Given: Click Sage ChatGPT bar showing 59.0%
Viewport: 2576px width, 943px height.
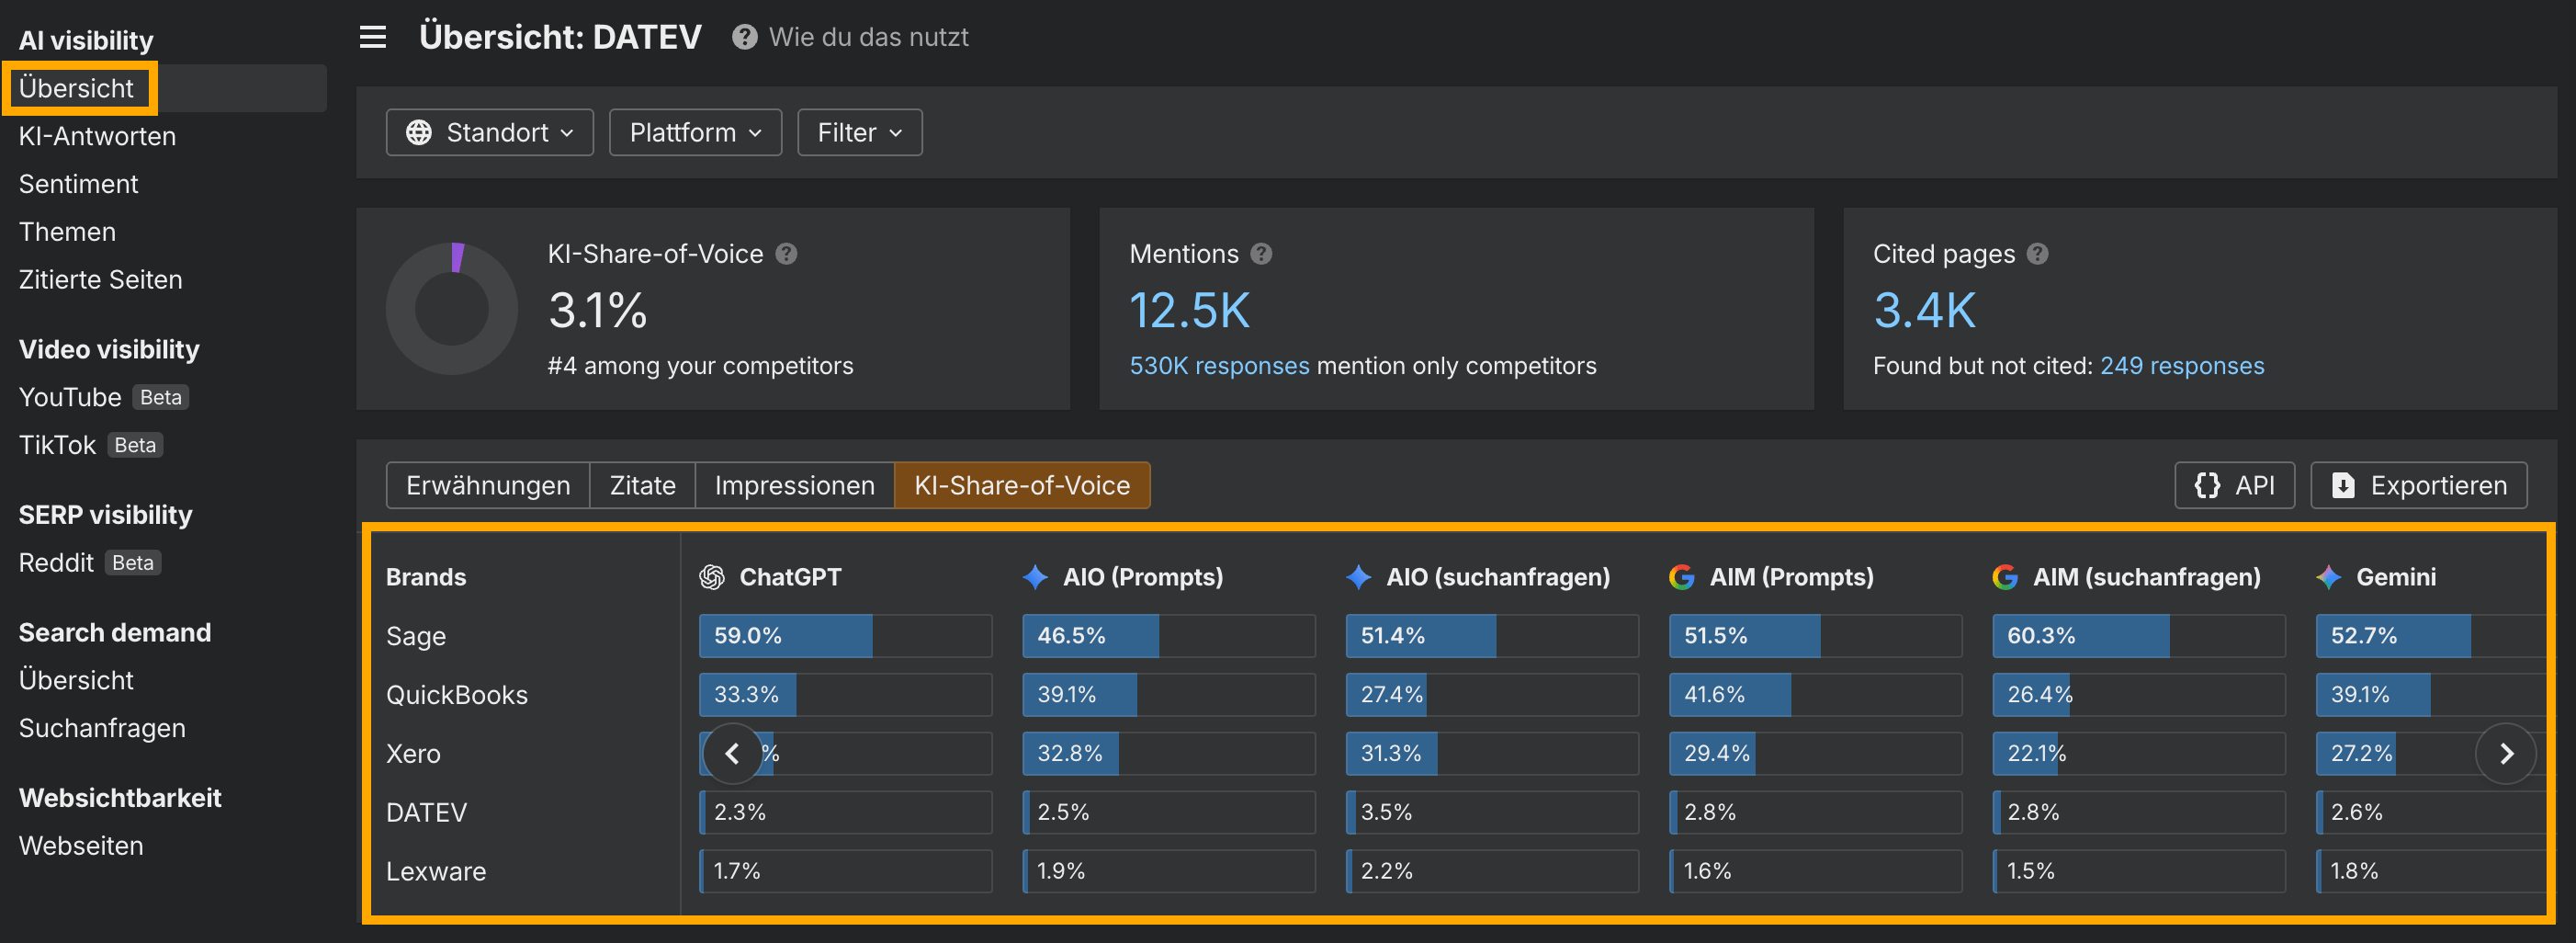Looking at the screenshot, I should coord(846,636).
